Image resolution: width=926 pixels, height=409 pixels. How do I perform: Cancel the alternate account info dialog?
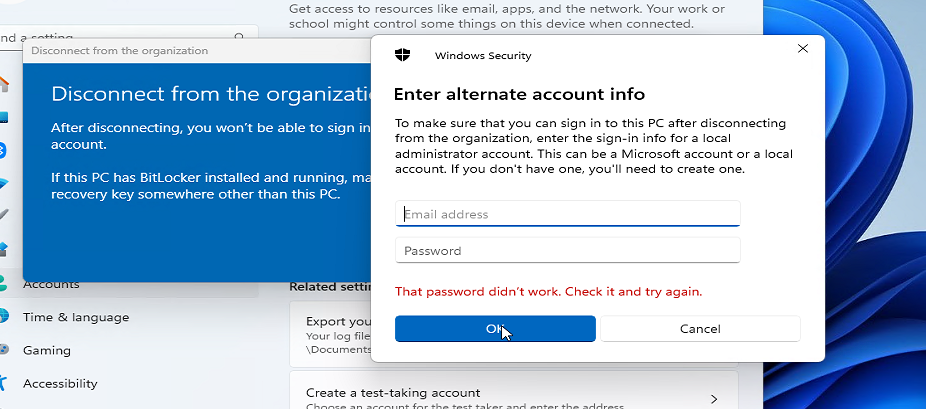[700, 329]
